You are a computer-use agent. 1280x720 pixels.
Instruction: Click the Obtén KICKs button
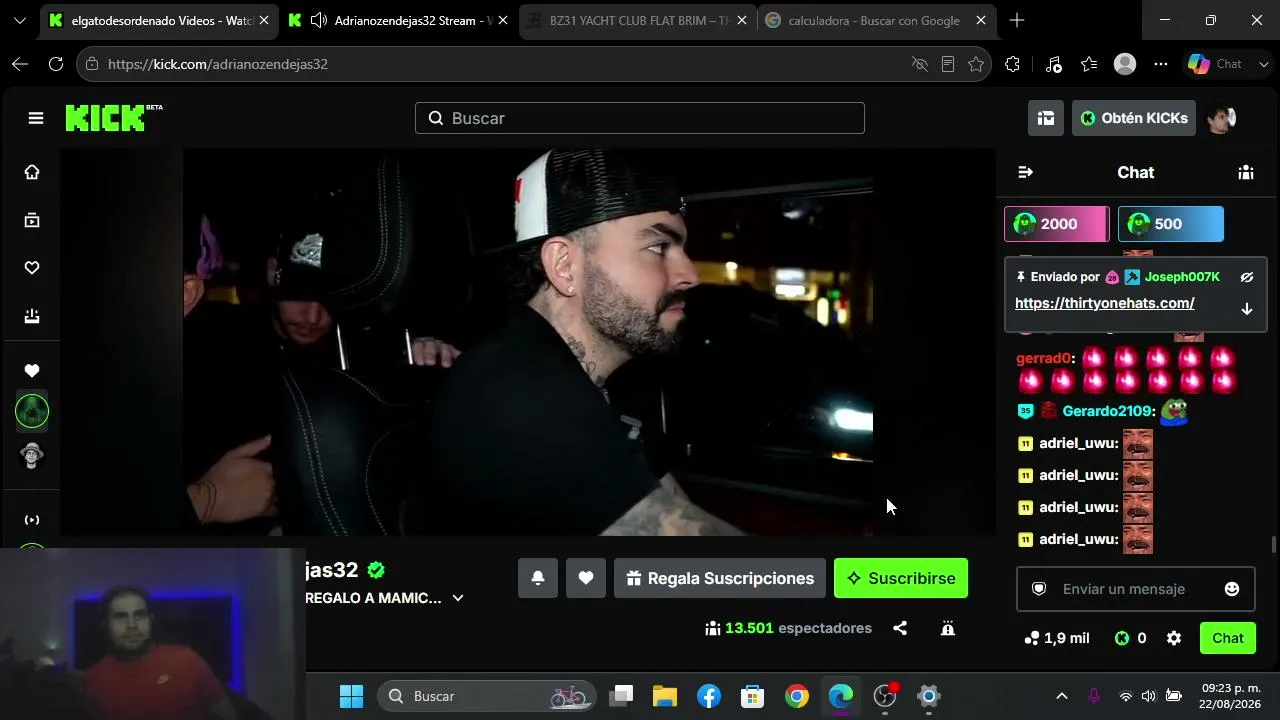tap(1134, 118)
